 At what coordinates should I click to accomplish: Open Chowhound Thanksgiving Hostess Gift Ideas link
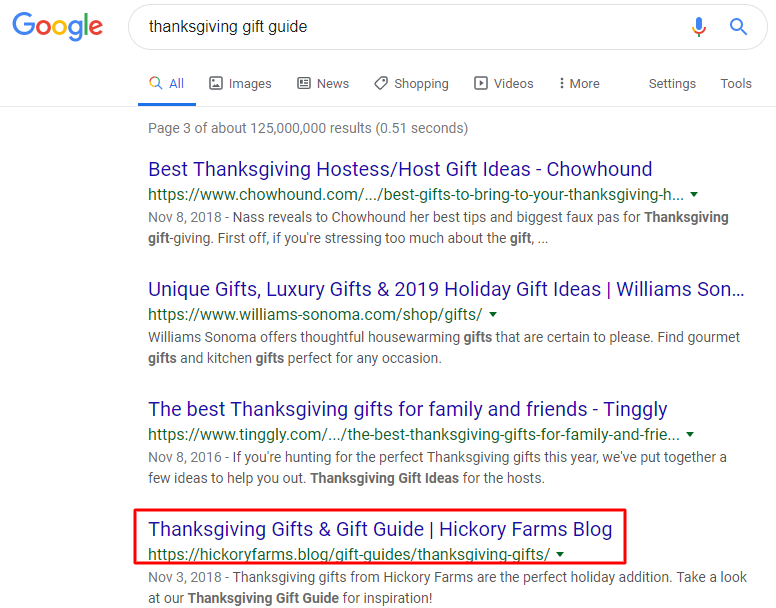click(400, 169)
